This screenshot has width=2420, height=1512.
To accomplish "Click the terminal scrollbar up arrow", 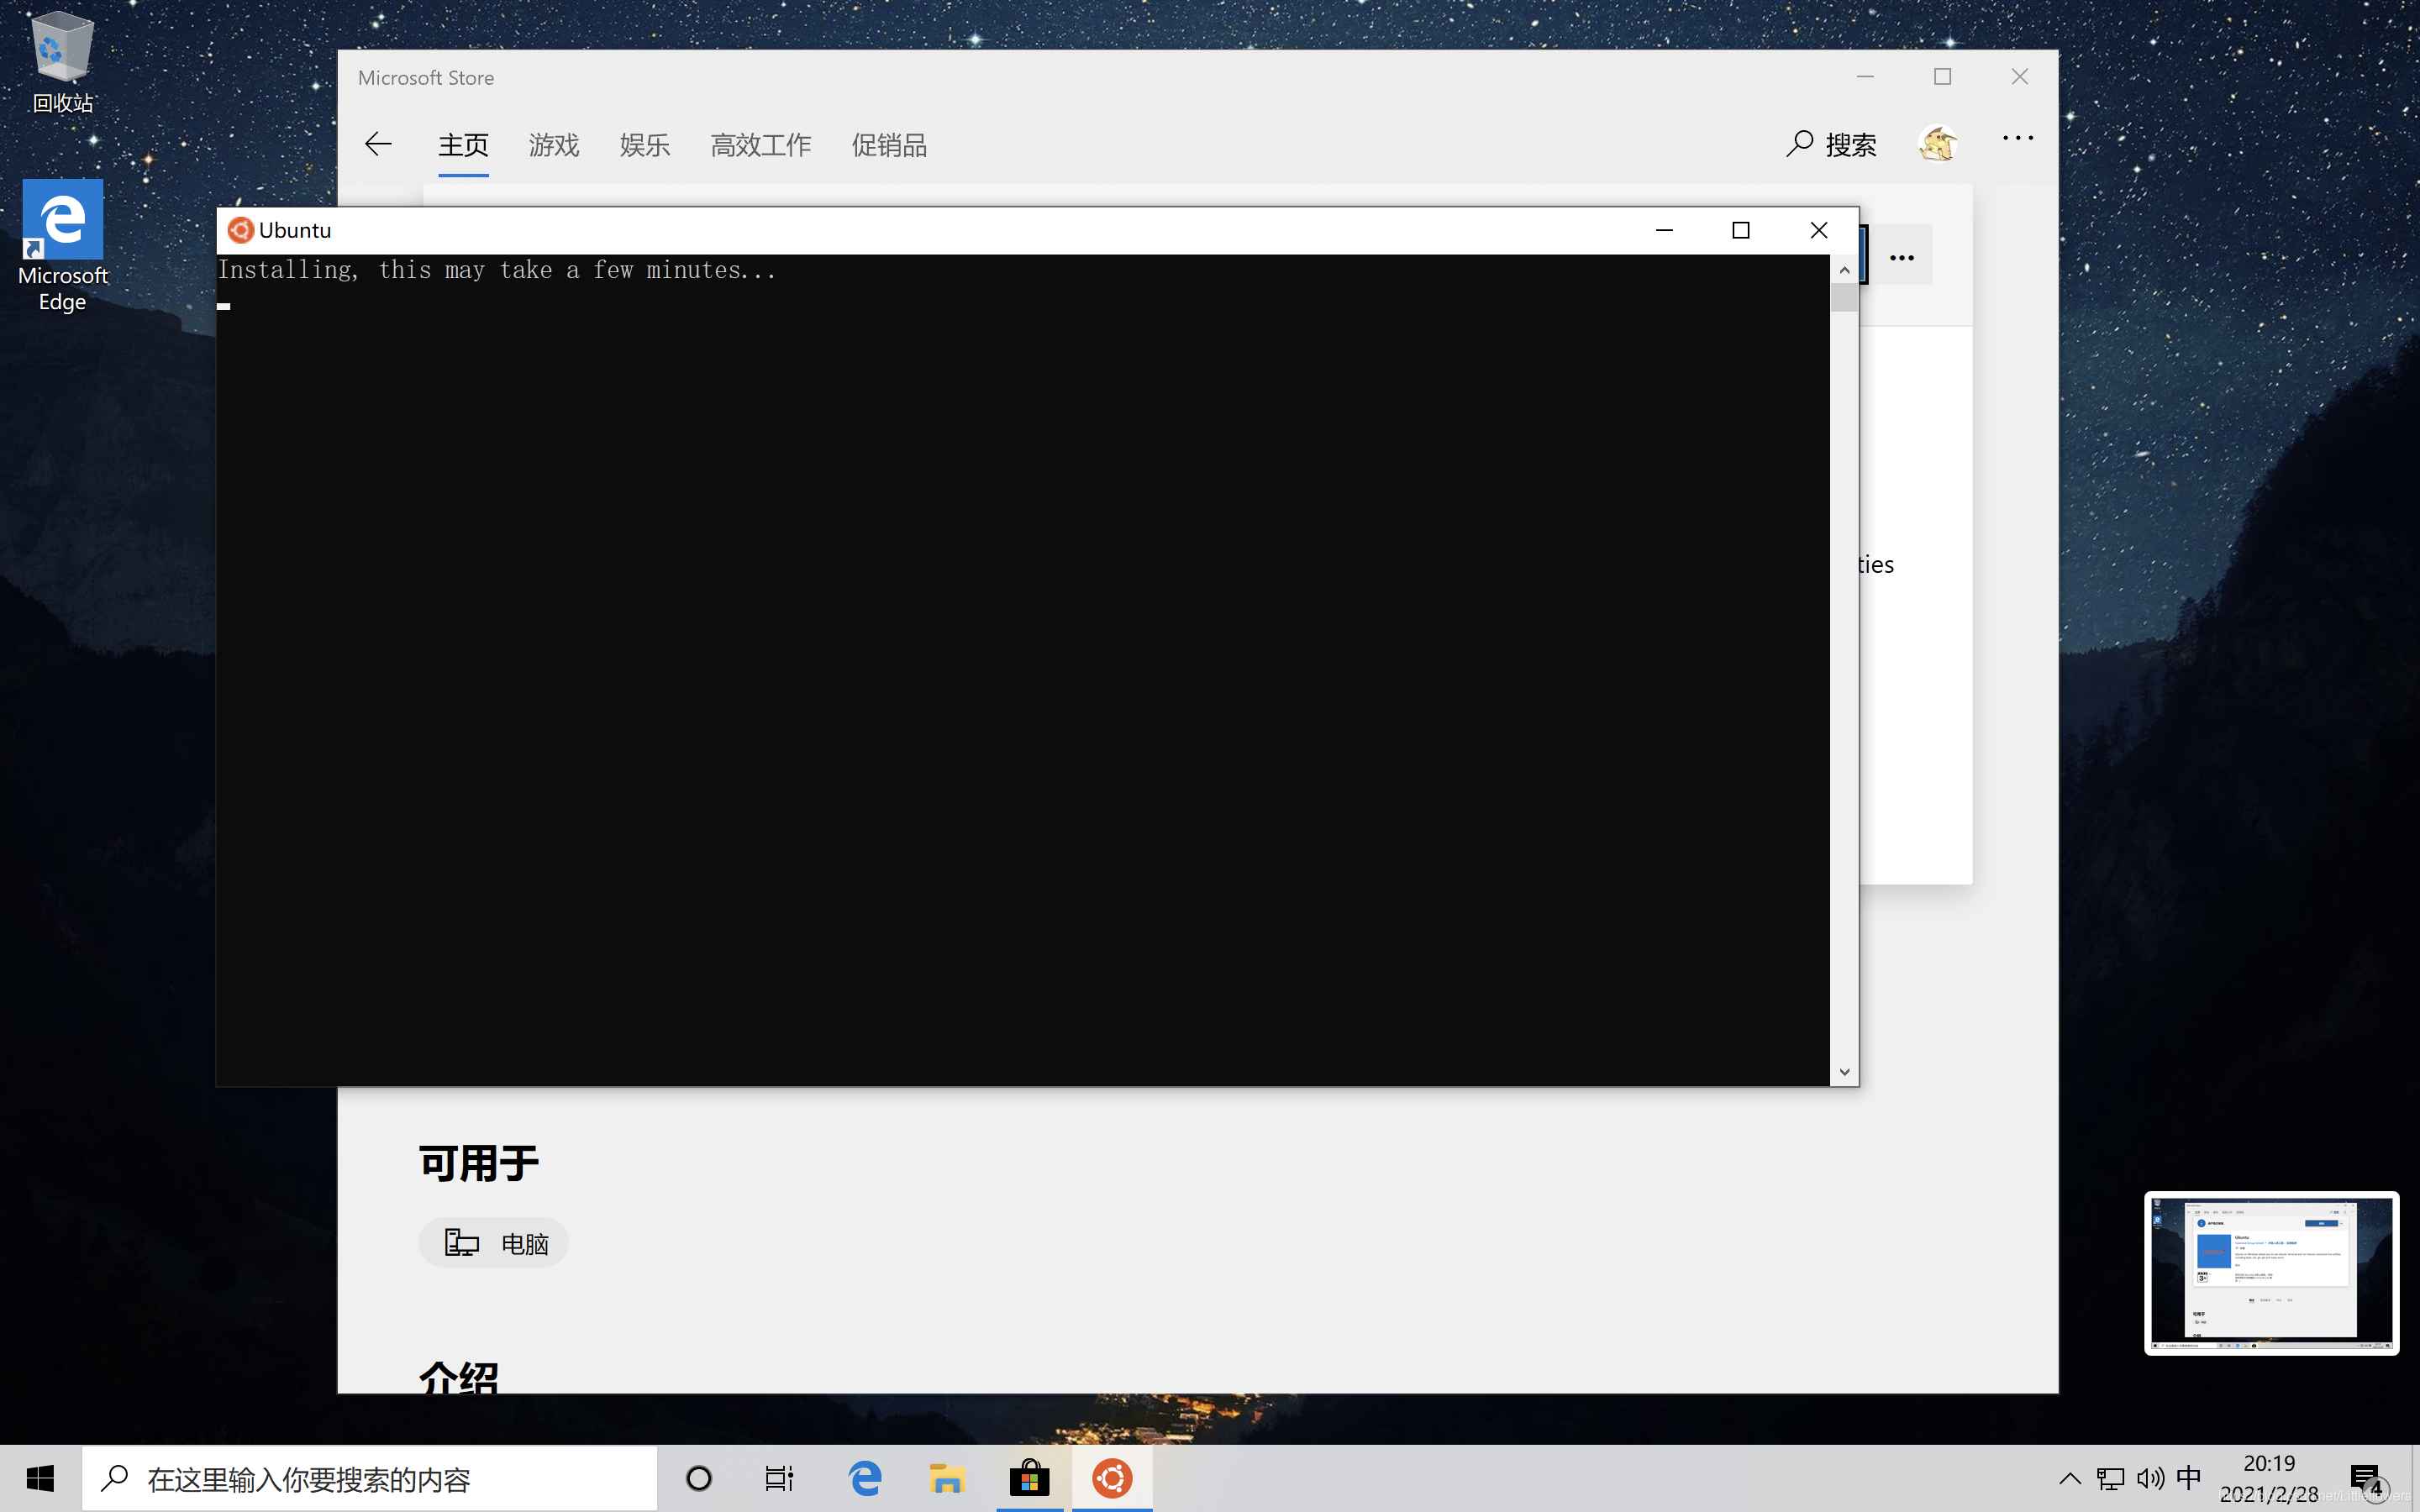I will click(1844, 270).
